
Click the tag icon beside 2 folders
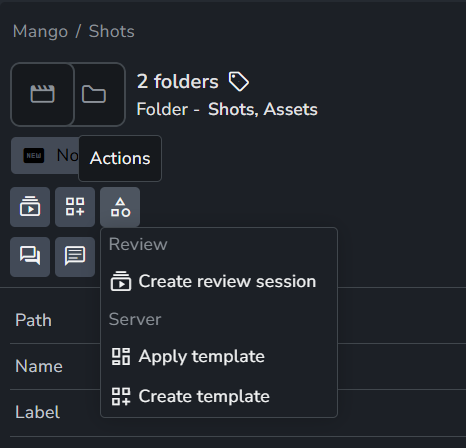[239, 81]
